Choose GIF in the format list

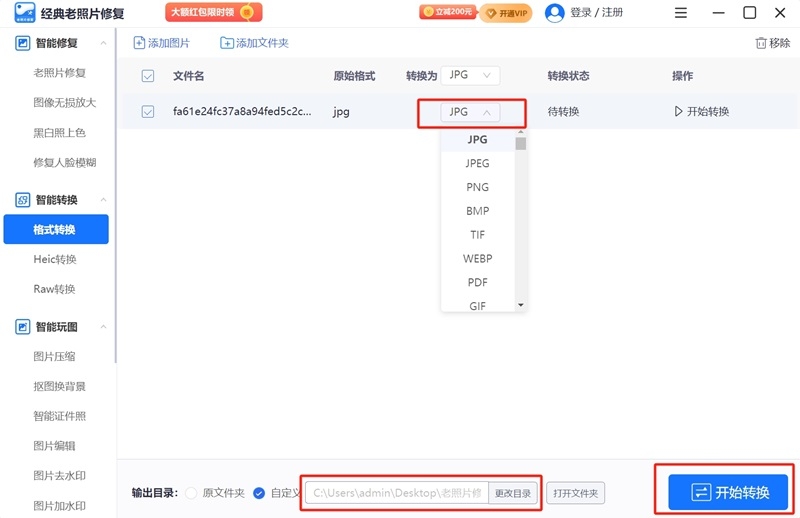tap(478, 305)
